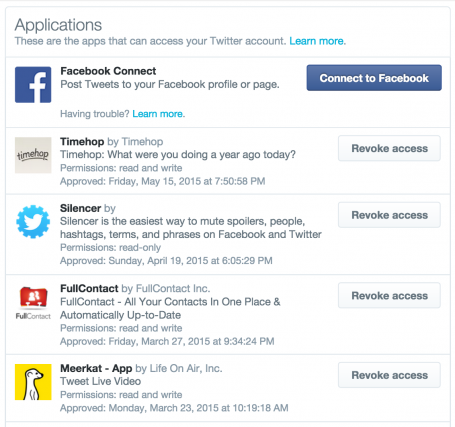This screenshot has height=427, width=455.
Task: Click the Applications heading
Action: pyautogui.click(x=58, y=25)
